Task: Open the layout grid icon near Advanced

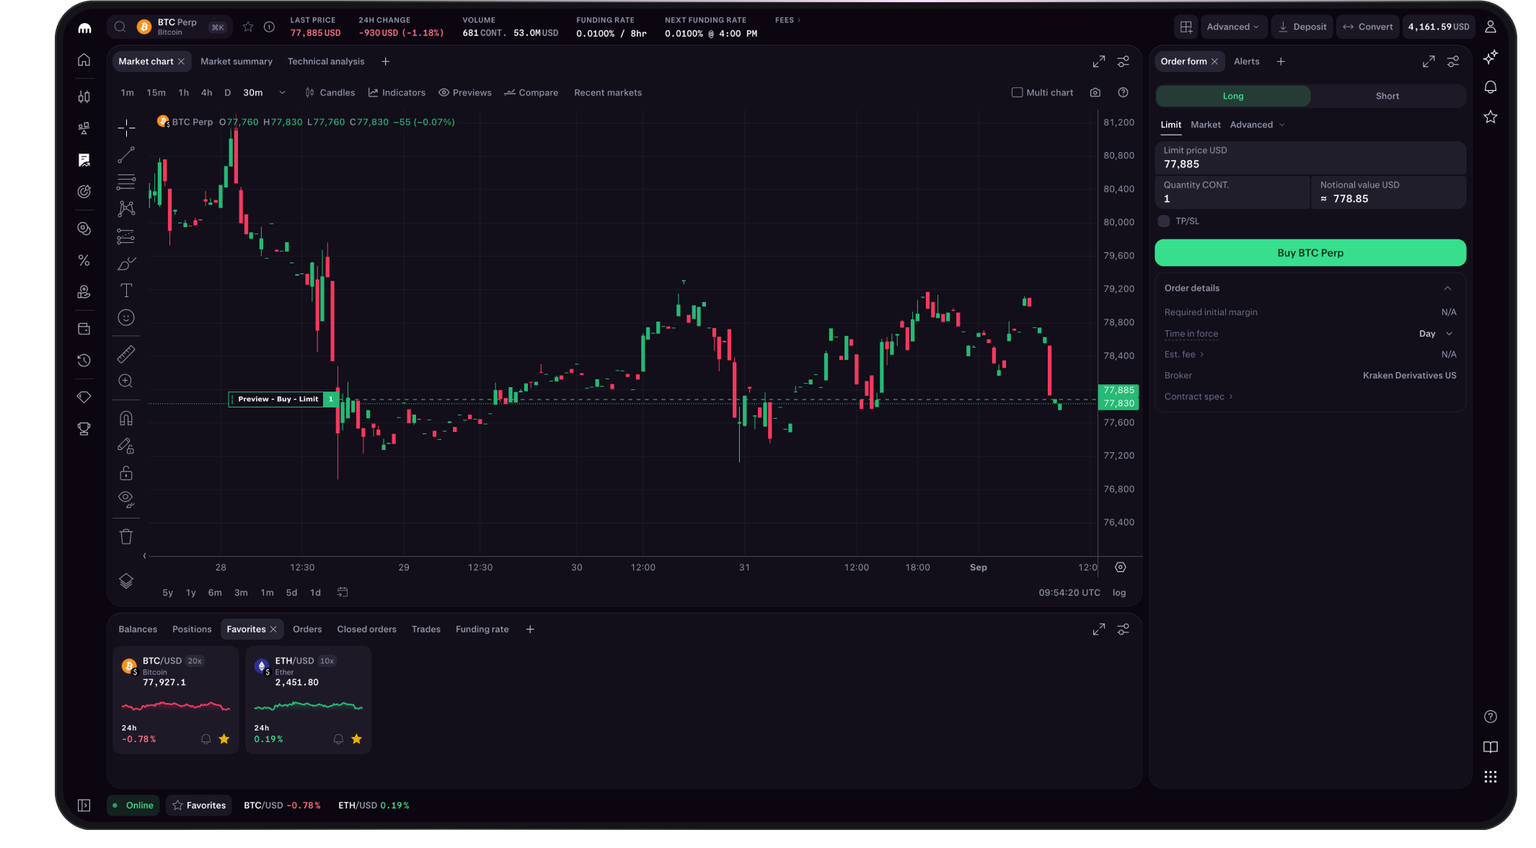Action: click(1186, 27)
